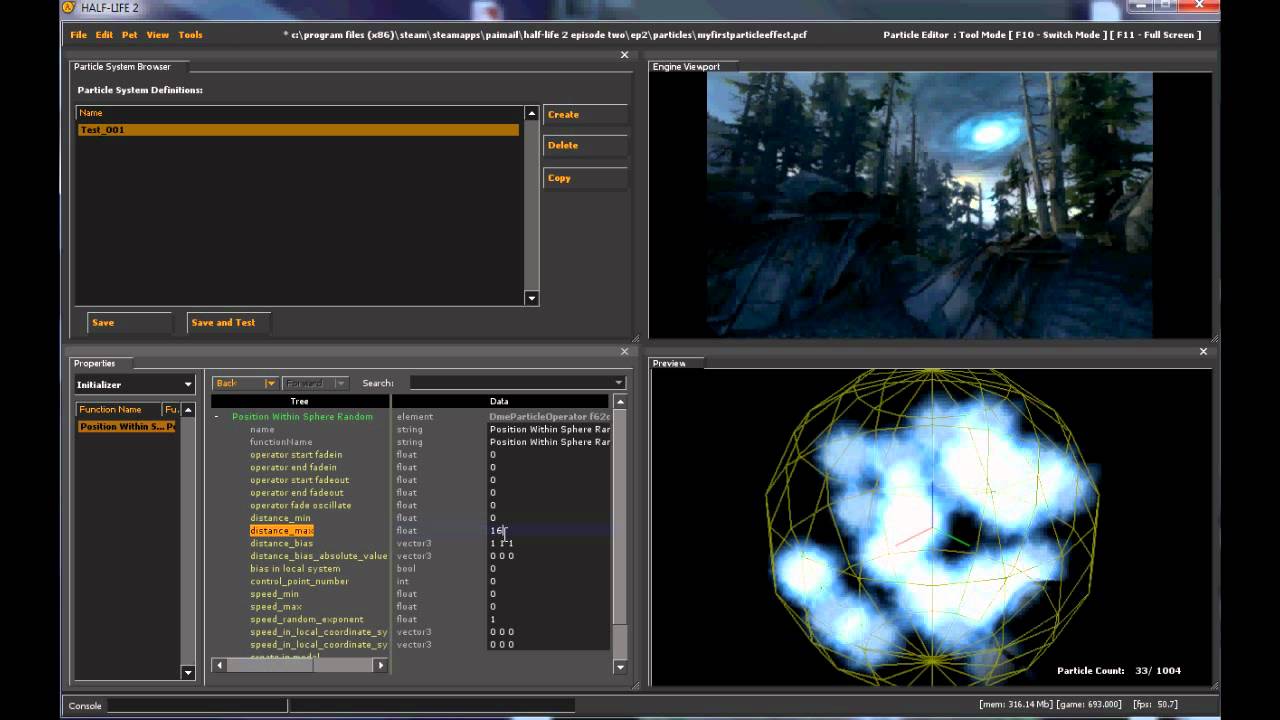The image size is (1280, 720).
Task: Click the Forward navigation button
Action: coord(308,383)
